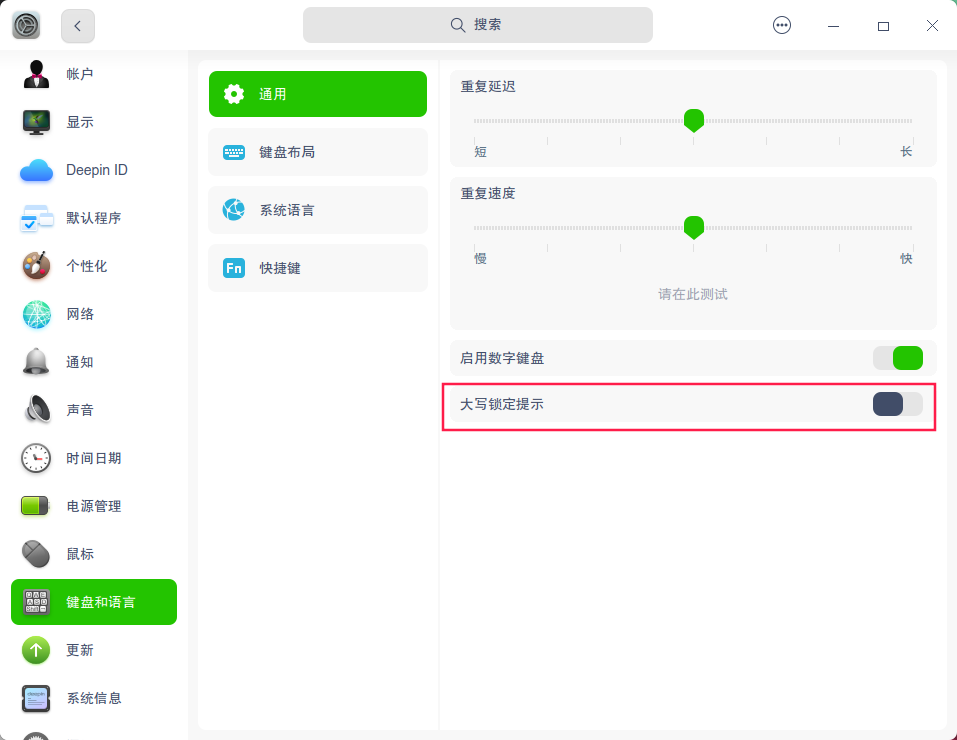Open the 网络 network globe icon

[36, 314]
